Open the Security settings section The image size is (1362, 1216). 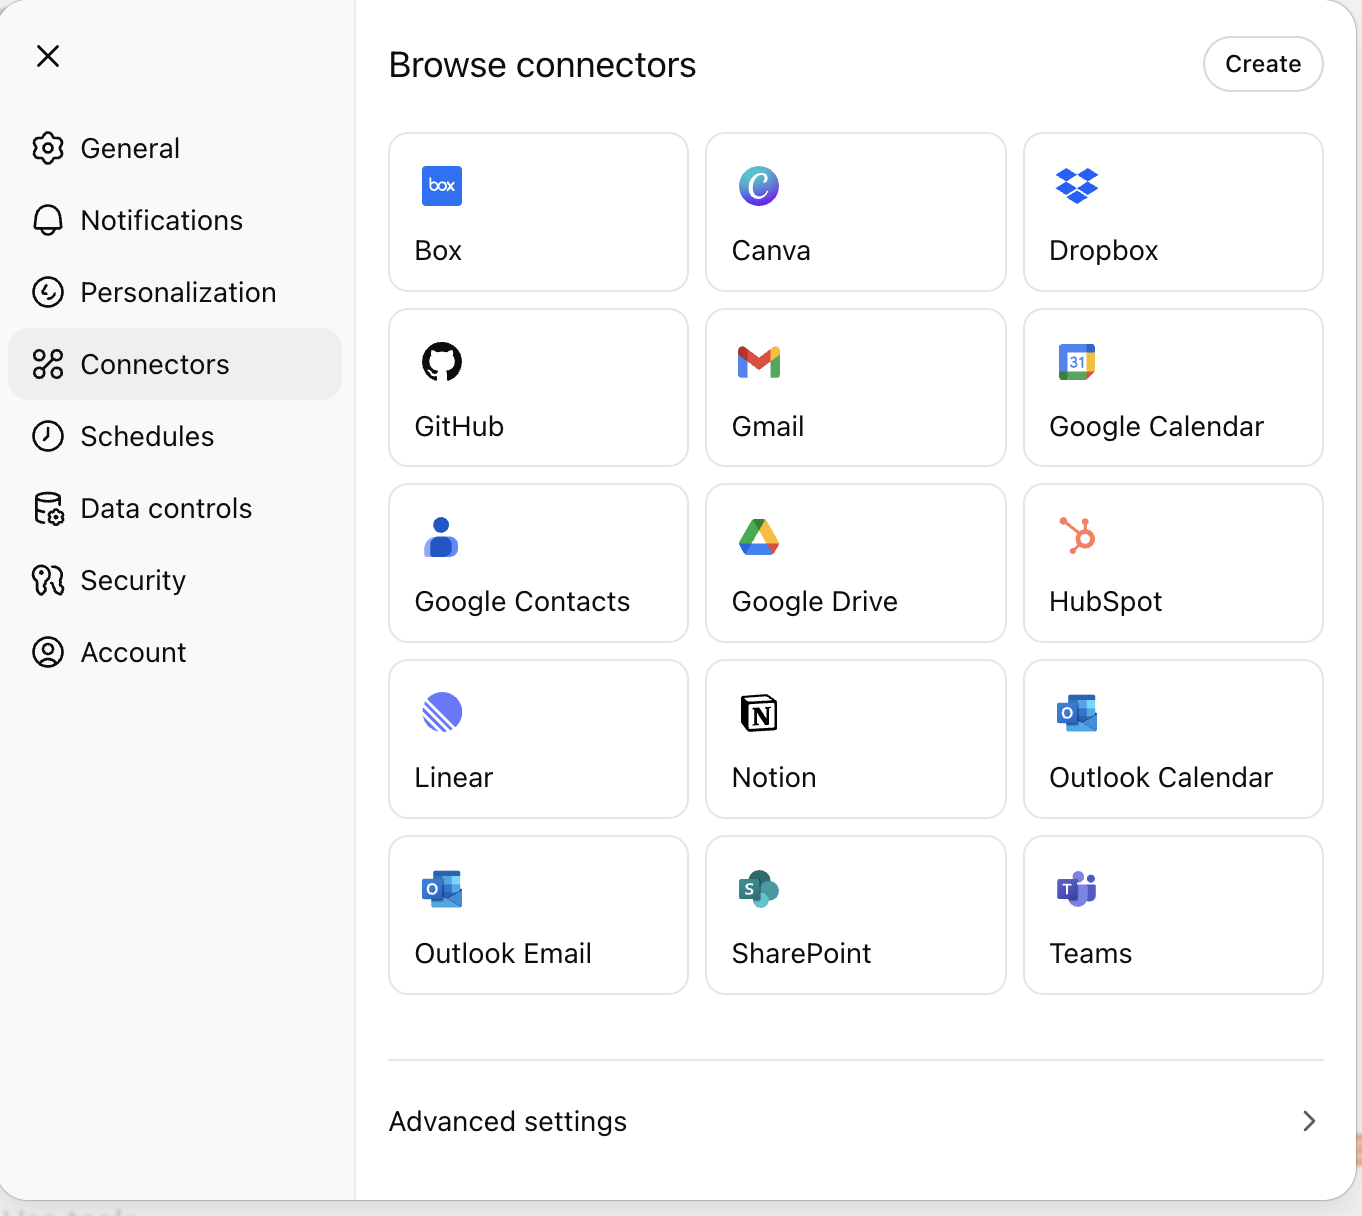coord(133,580)
